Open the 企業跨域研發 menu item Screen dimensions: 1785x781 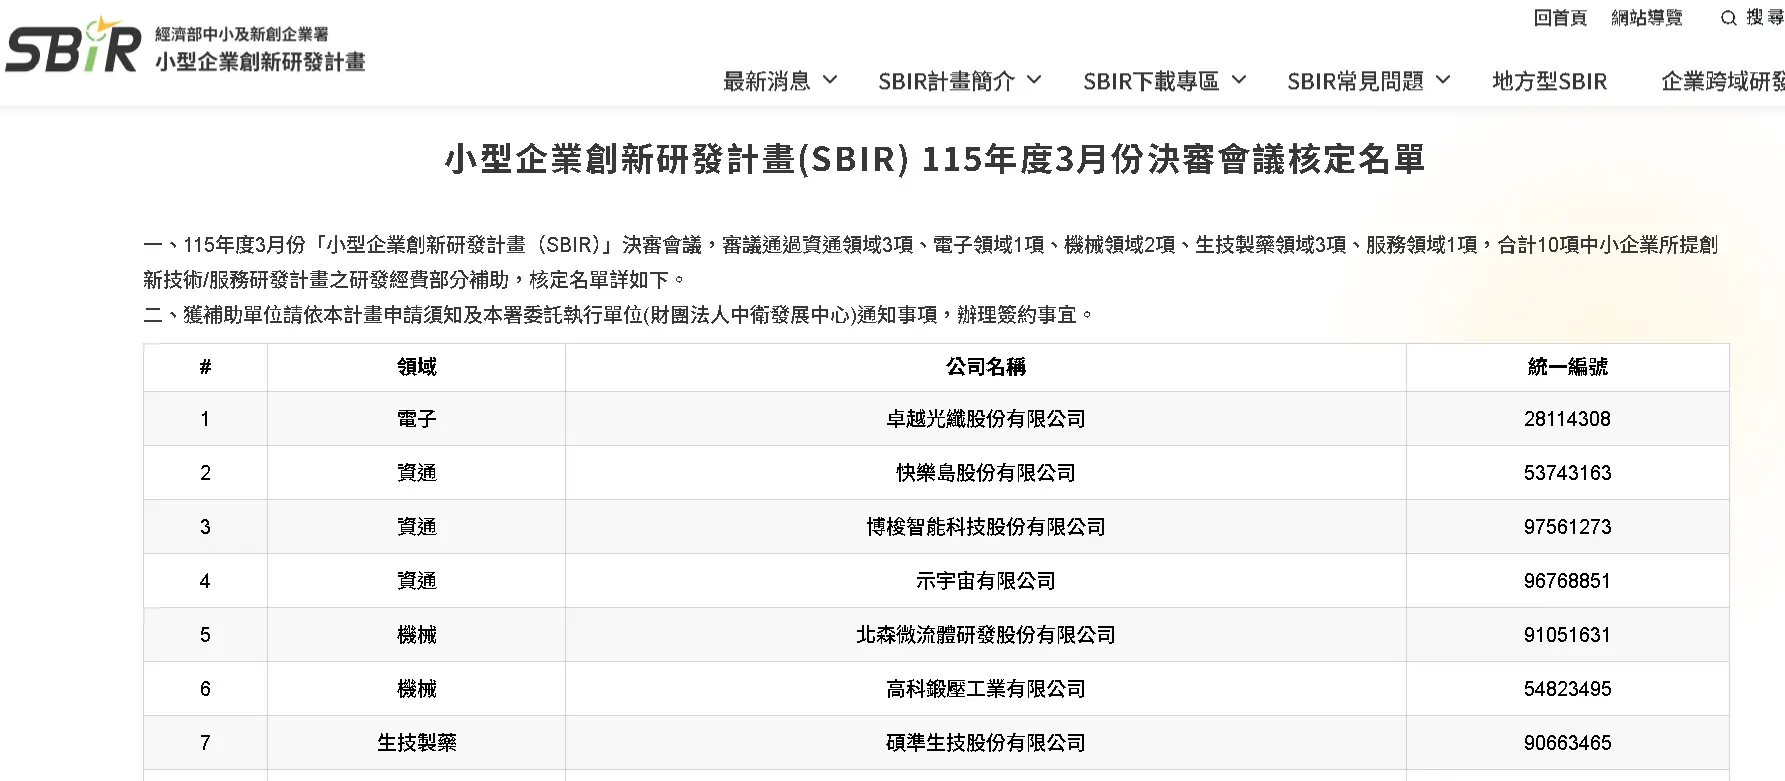[x=1722, y=81]
